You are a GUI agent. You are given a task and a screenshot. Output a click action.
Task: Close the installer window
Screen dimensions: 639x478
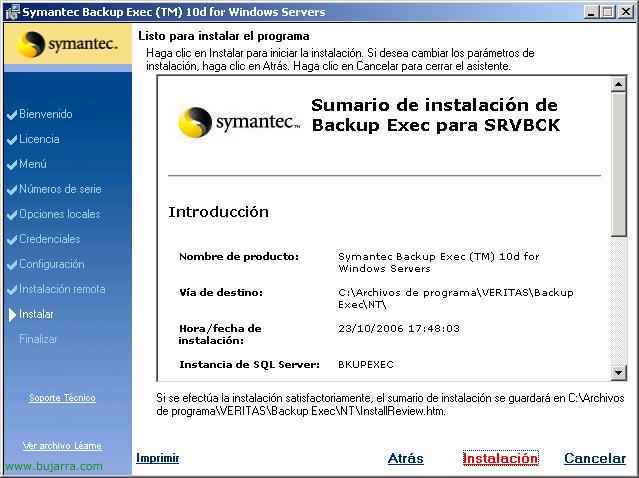(x=626, y=12)
